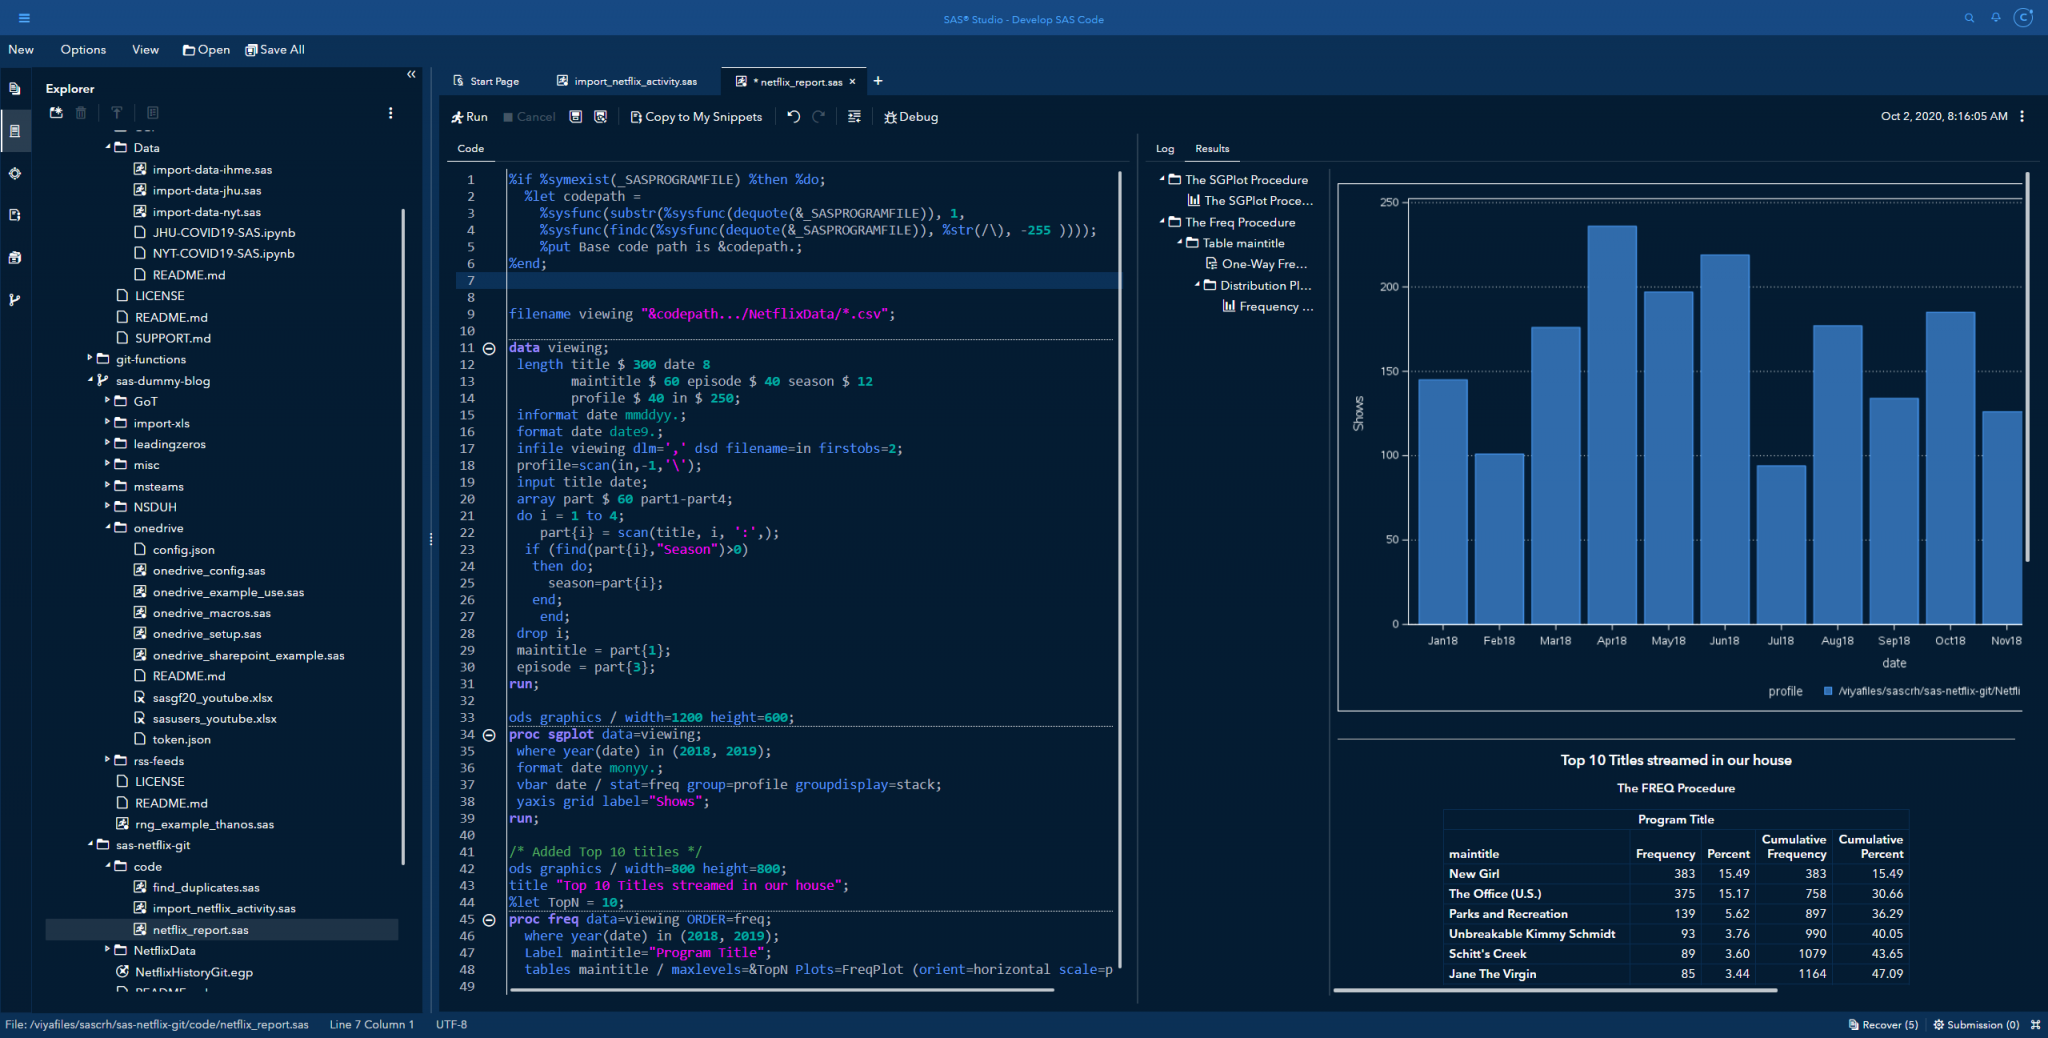Click the new folder icon in Explorer
The height and width of the screenshot is (1038, 2048).
coord(56,113)
